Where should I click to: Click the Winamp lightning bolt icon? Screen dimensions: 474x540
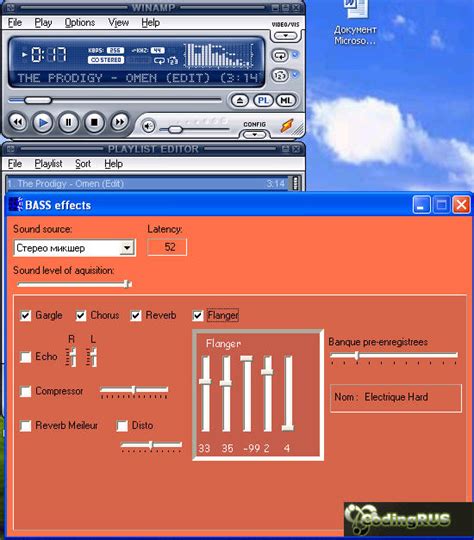287,125
